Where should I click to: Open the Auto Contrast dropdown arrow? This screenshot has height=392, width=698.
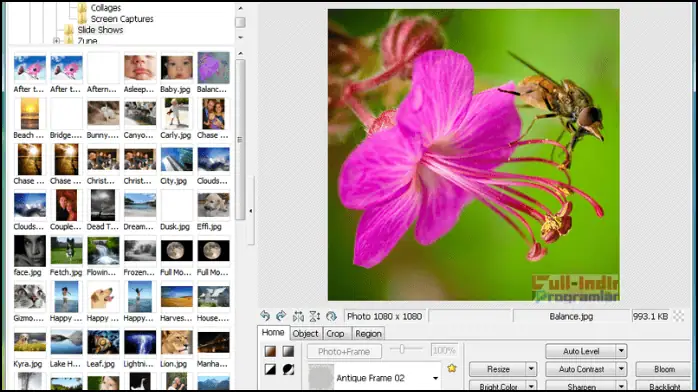(x=621, y=369)
